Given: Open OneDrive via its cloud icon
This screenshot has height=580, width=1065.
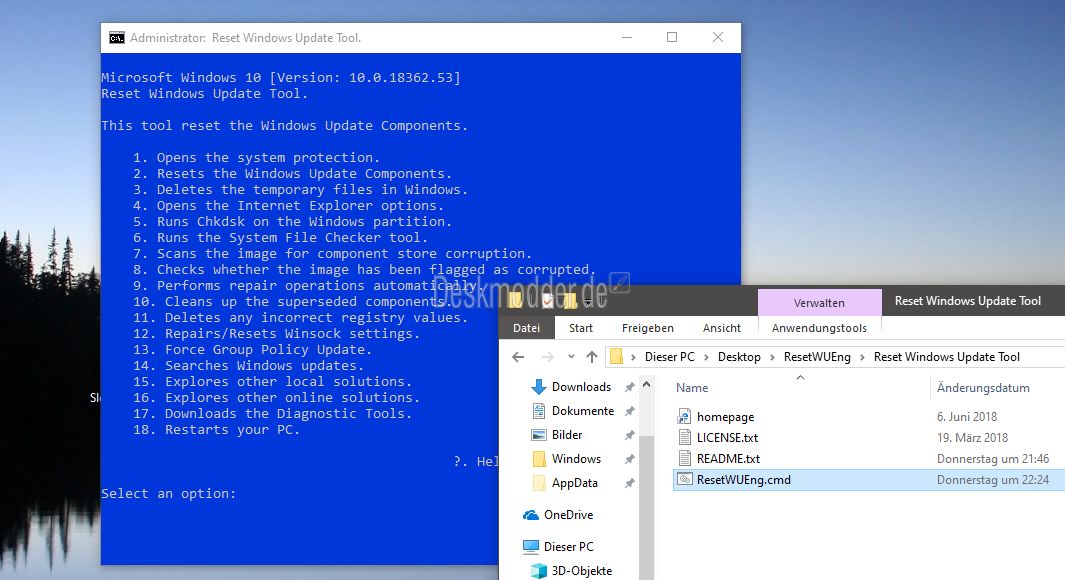Looking at the screenshot, I should [x=531, y=515].
